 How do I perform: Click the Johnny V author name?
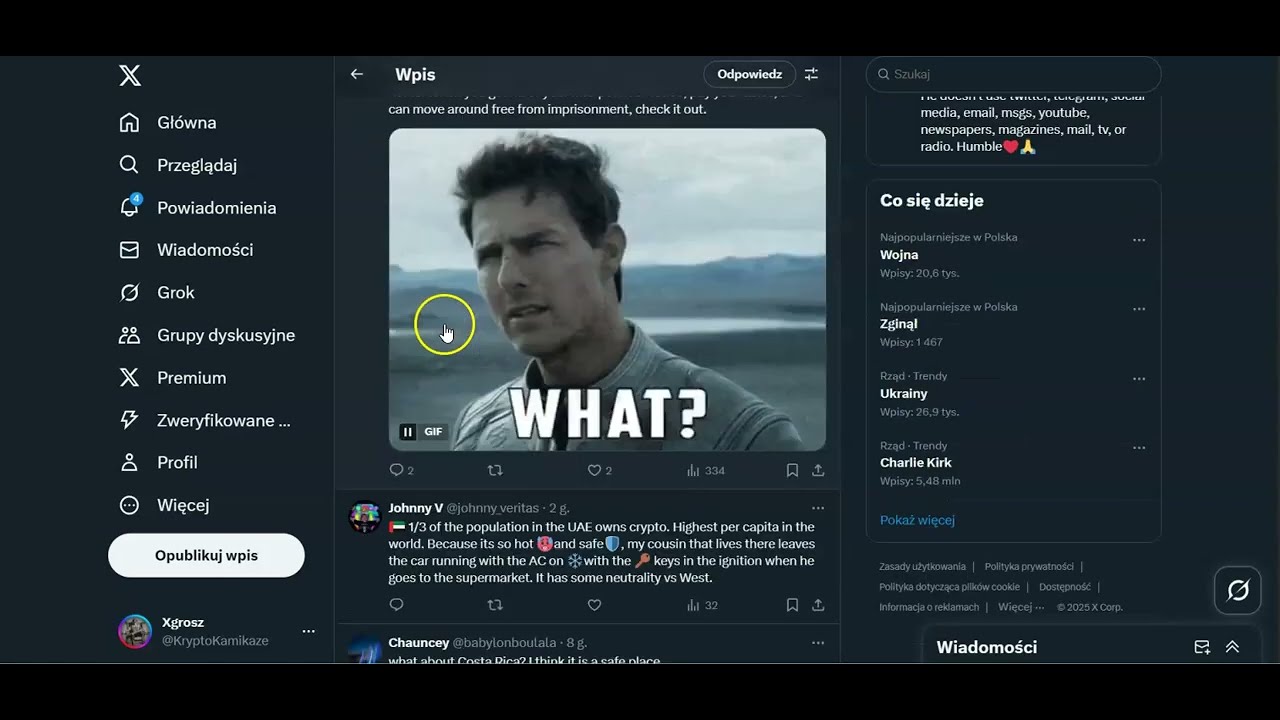coord(415,508)
